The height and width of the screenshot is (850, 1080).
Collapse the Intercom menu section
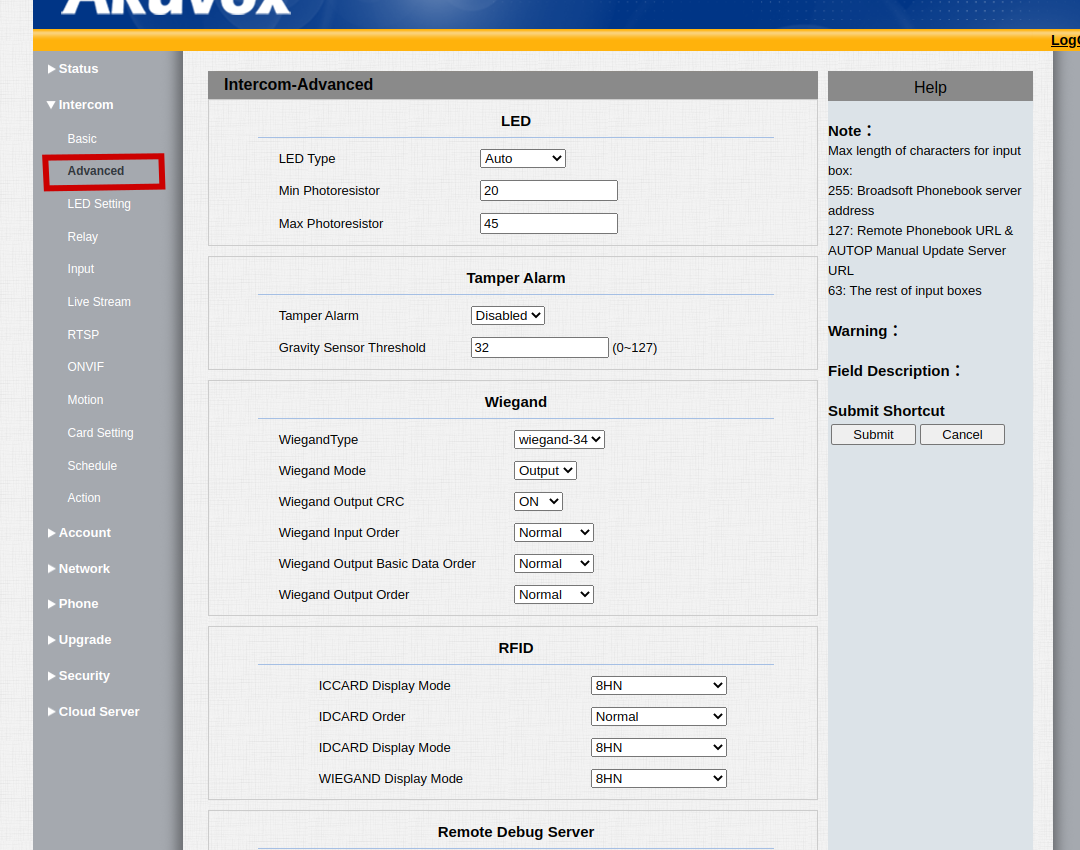pyautogui.click(x=85, y=105)
